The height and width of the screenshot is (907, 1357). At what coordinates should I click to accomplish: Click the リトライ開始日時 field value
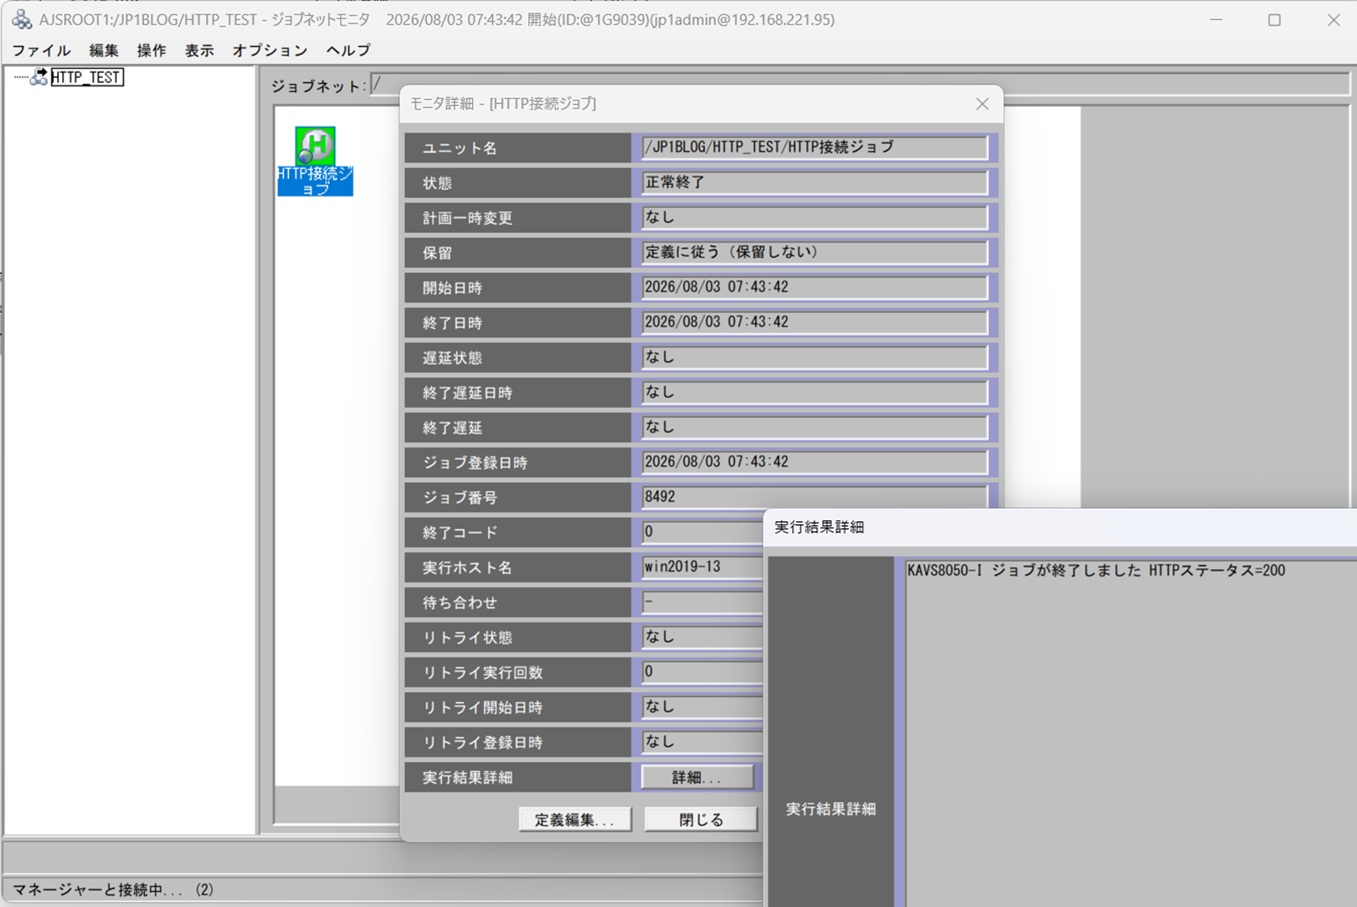tap(701, 707)
